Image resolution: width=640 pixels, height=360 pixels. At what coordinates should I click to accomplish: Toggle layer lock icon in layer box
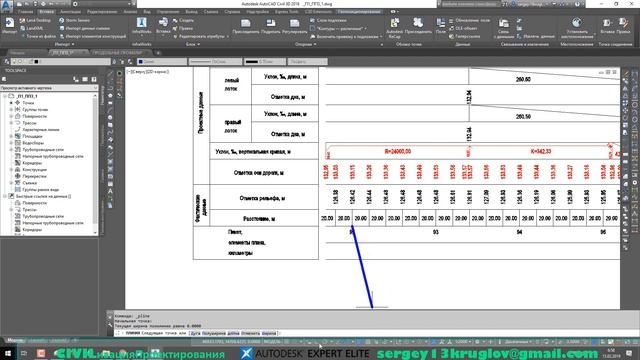30,62
